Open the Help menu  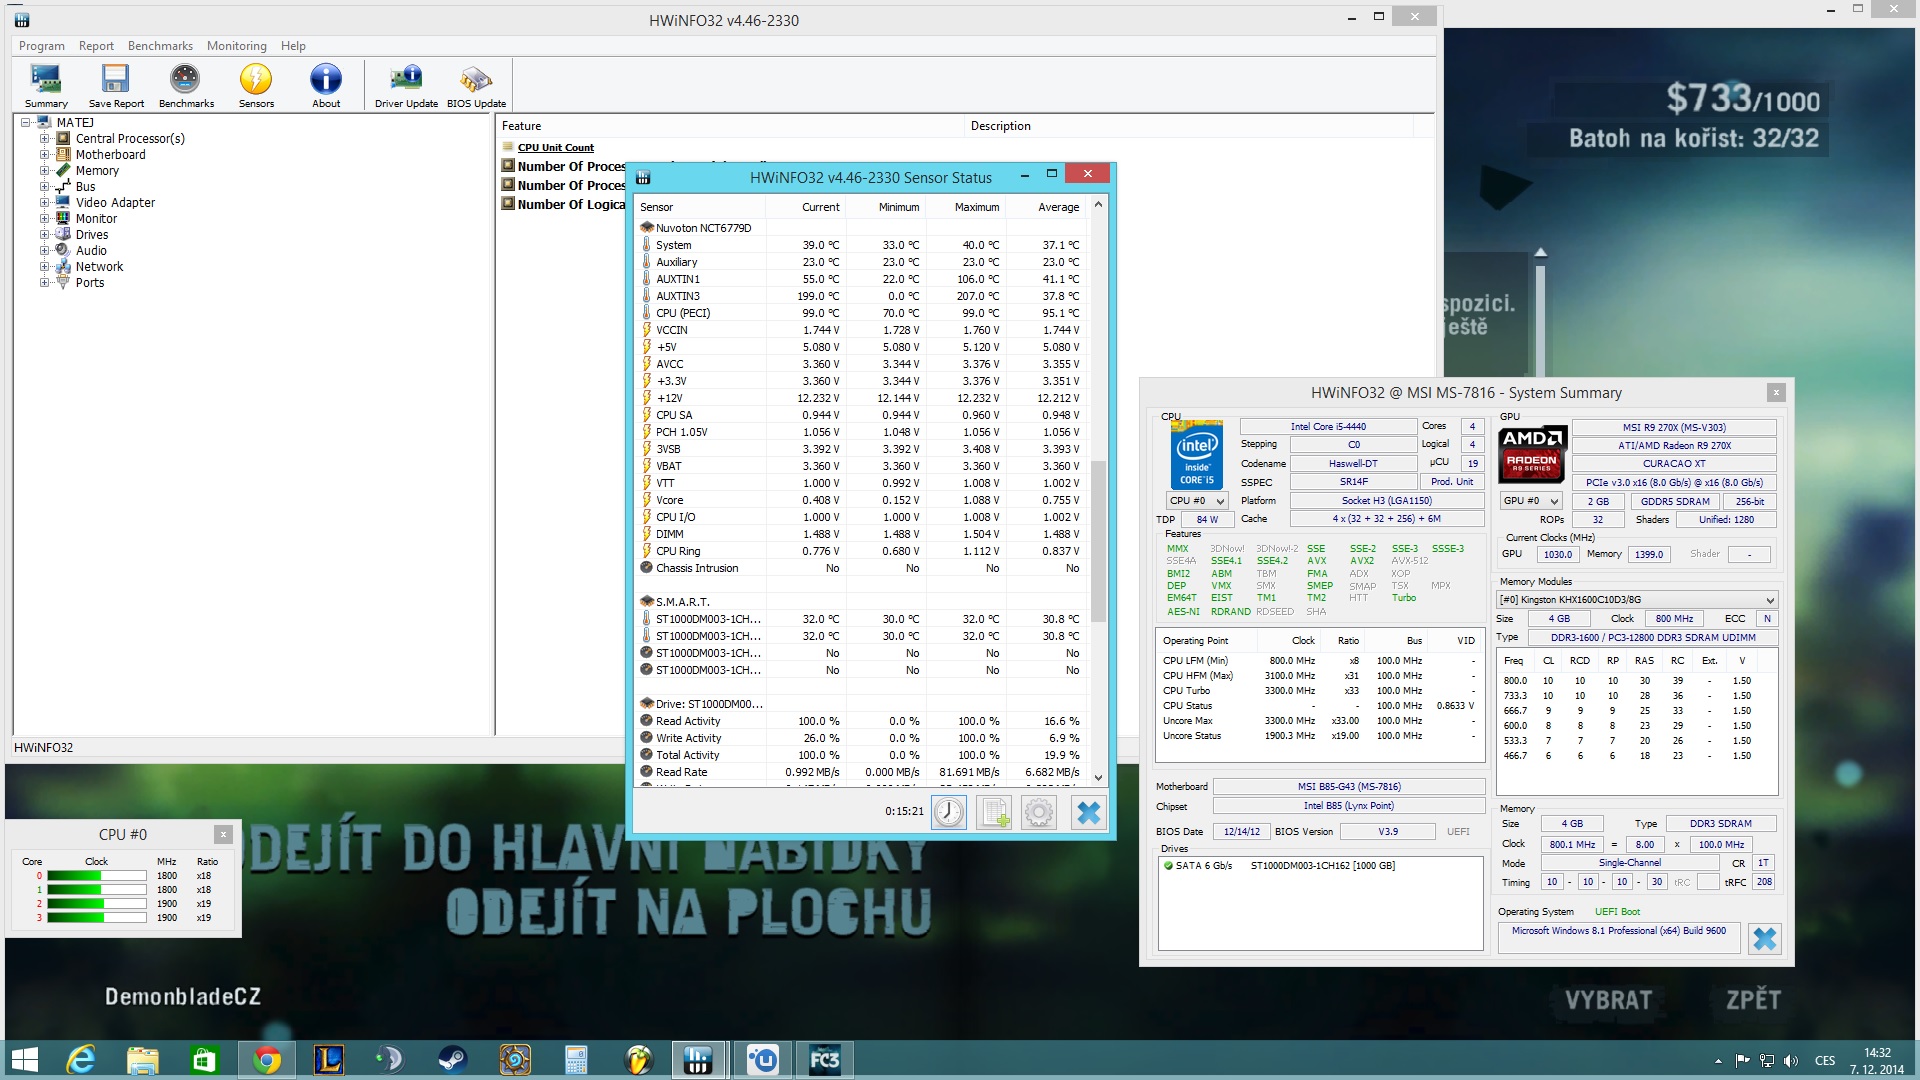pyautogui.click(x=293, y=46)
